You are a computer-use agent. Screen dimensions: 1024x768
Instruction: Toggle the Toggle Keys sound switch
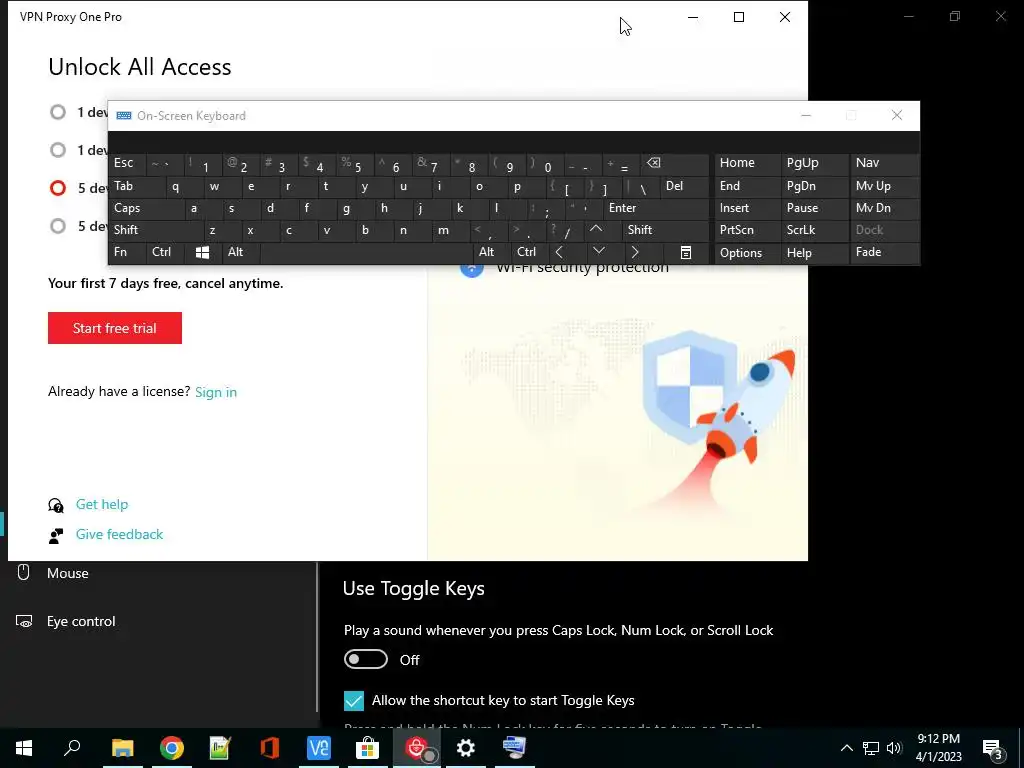tap(366, 660)
